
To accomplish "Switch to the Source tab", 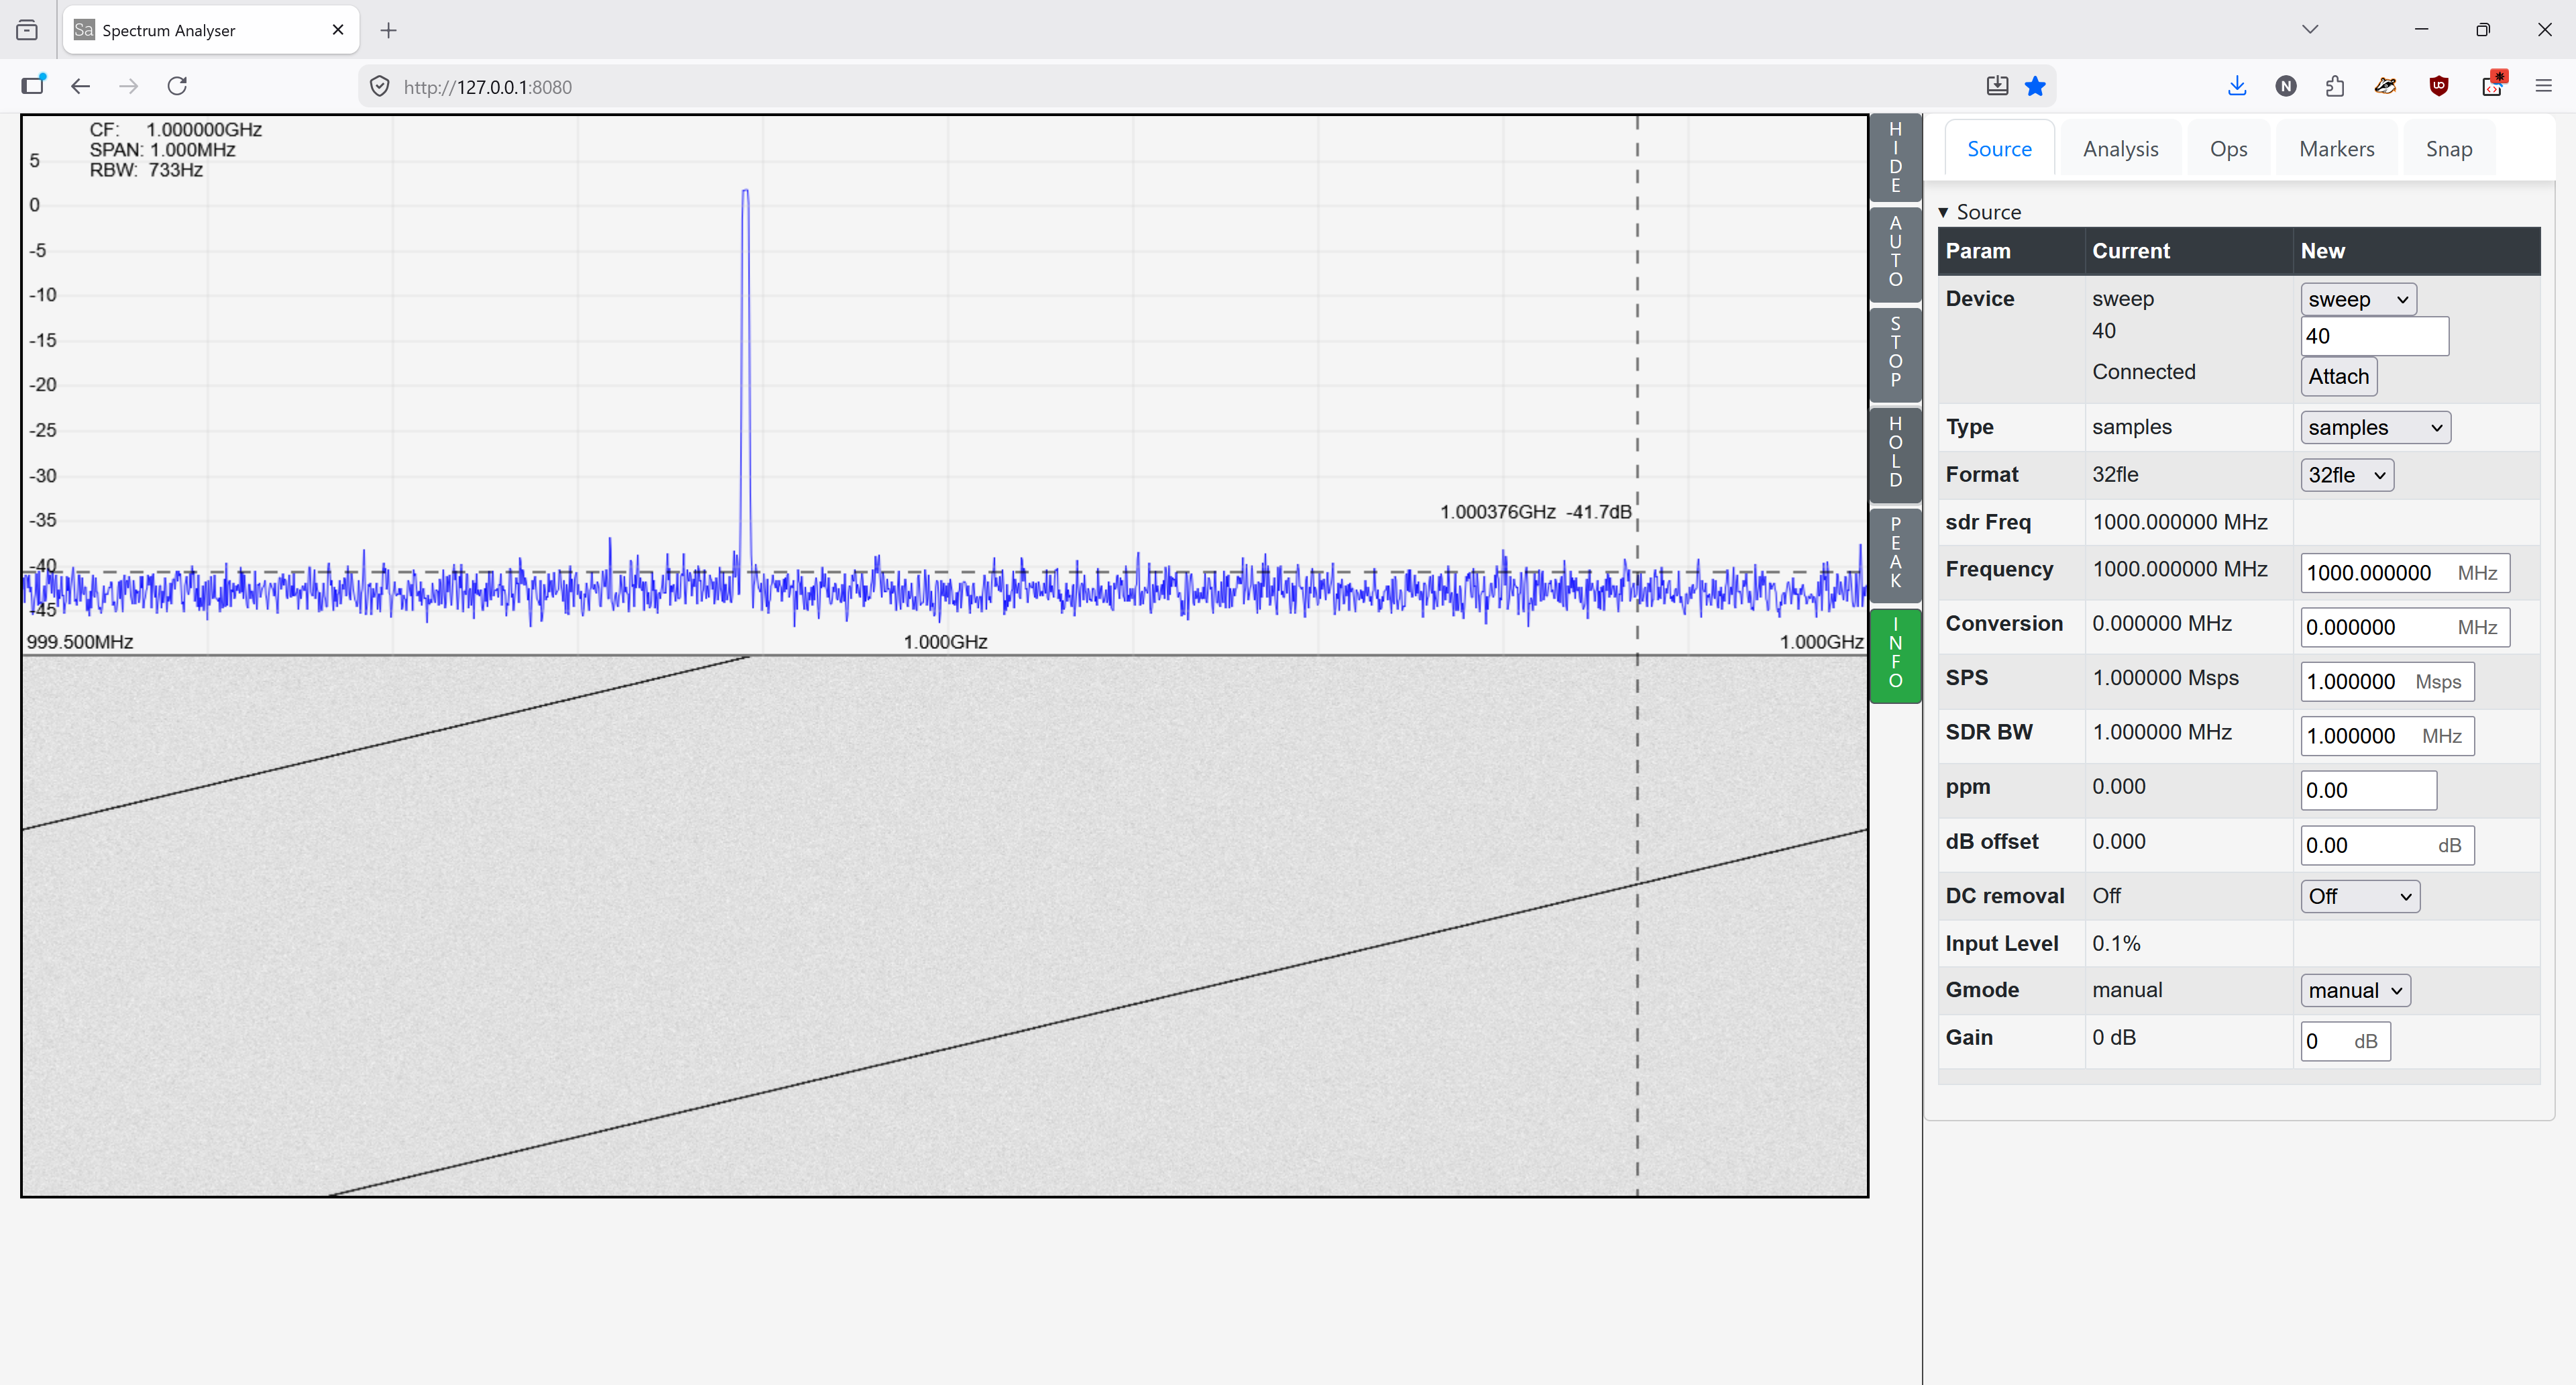I will click(1999, 149).
